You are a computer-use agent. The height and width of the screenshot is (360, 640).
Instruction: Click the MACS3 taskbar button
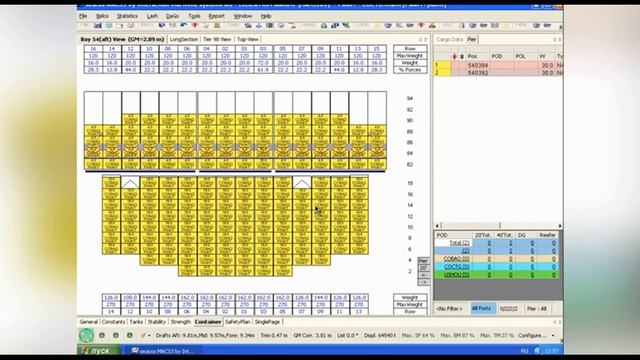click(164, 351)
